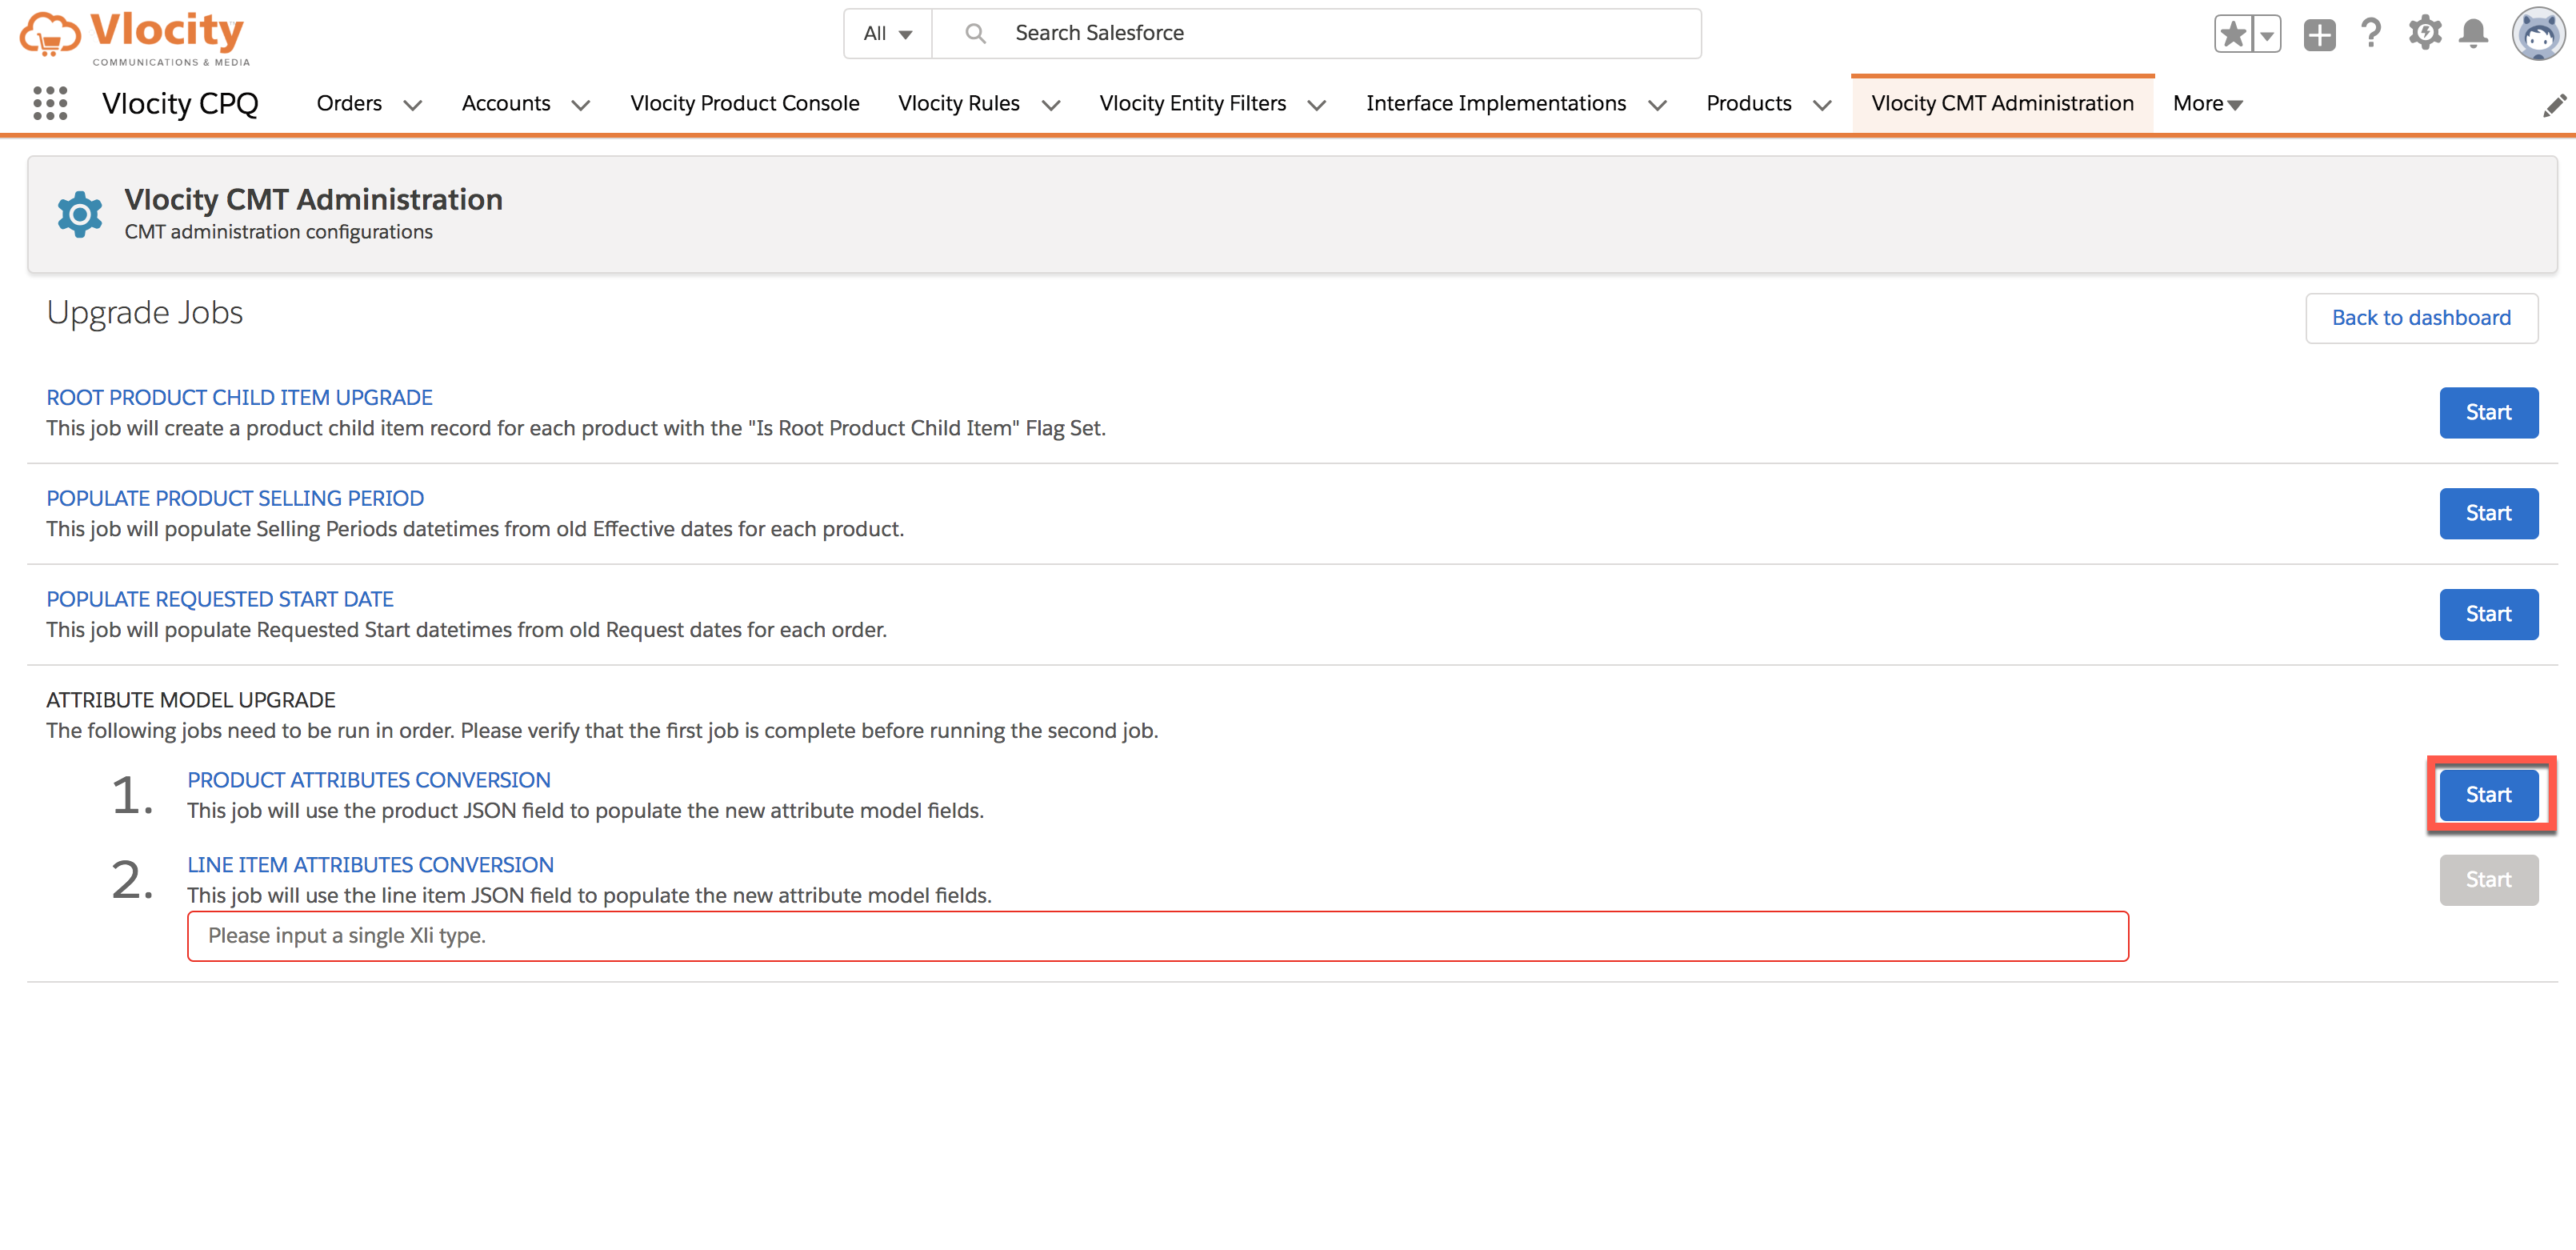Click the Xli type input field
Screen dimensions: 2576x1250
pos(1157,936)
